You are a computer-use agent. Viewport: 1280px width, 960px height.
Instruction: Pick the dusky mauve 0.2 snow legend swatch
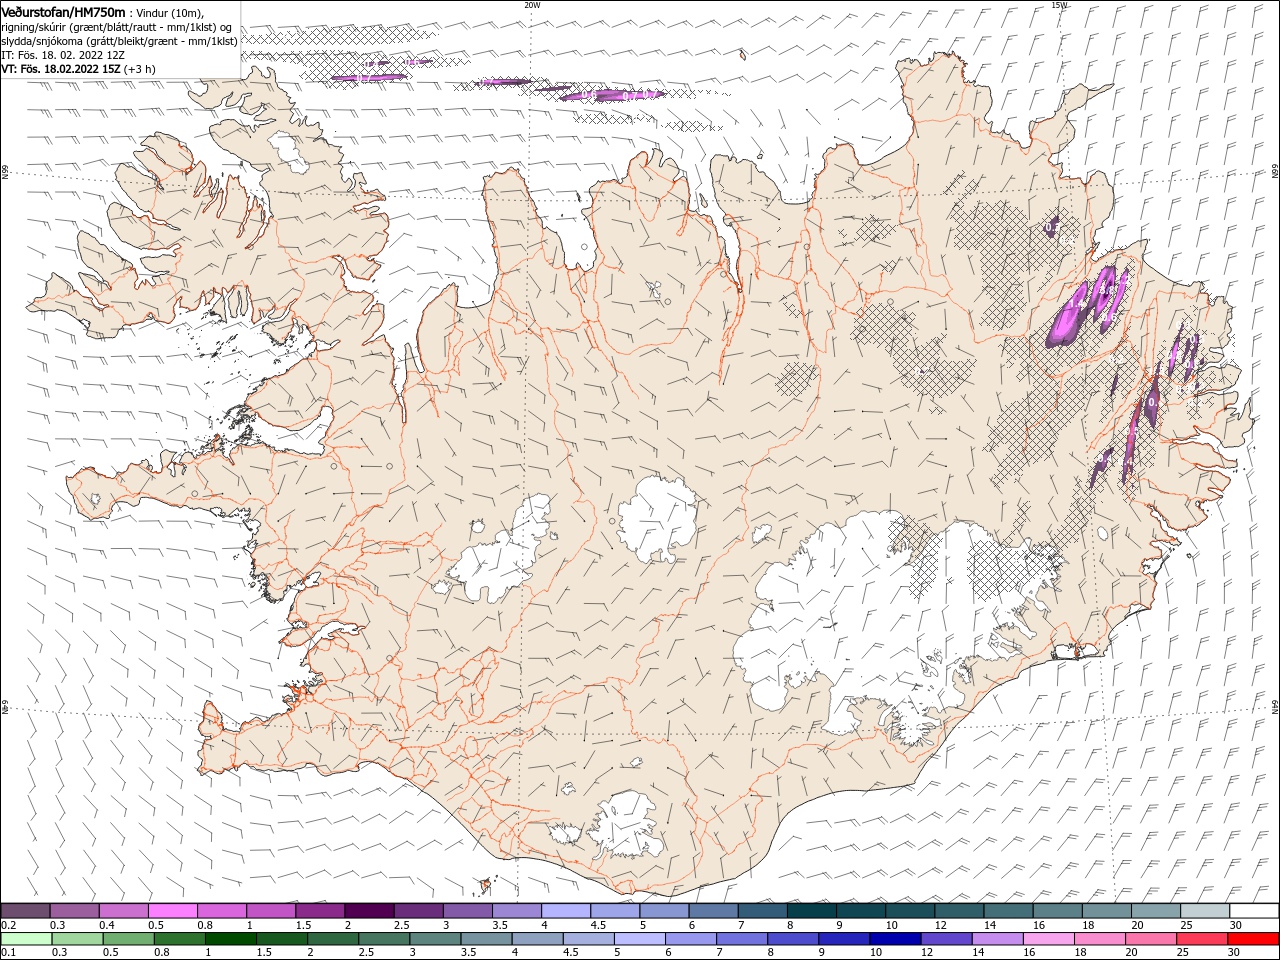coord(25,911)
